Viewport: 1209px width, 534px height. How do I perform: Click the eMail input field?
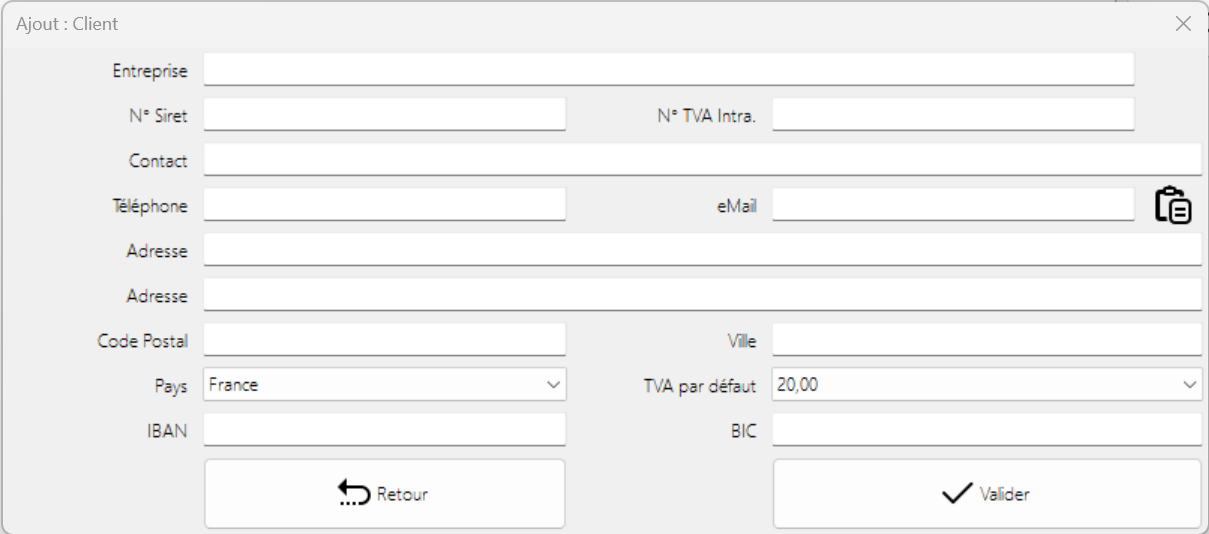953,205
